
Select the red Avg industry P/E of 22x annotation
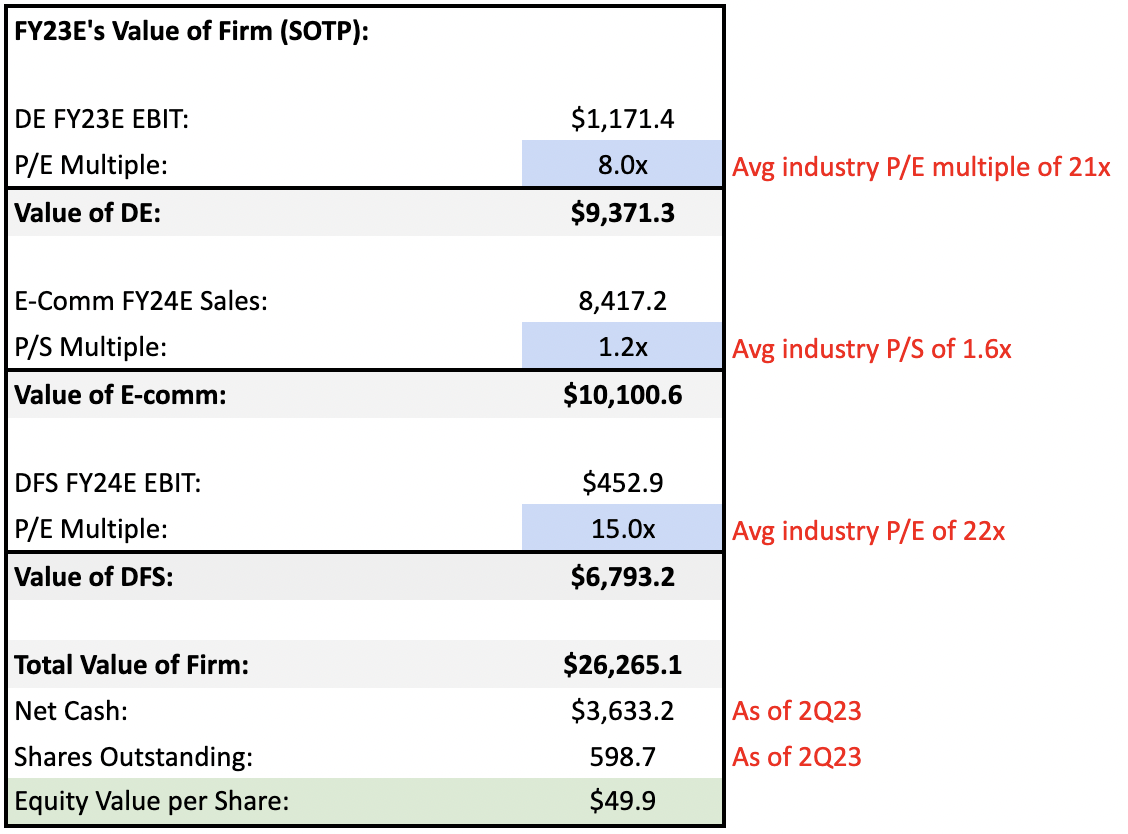pos(876,530)
